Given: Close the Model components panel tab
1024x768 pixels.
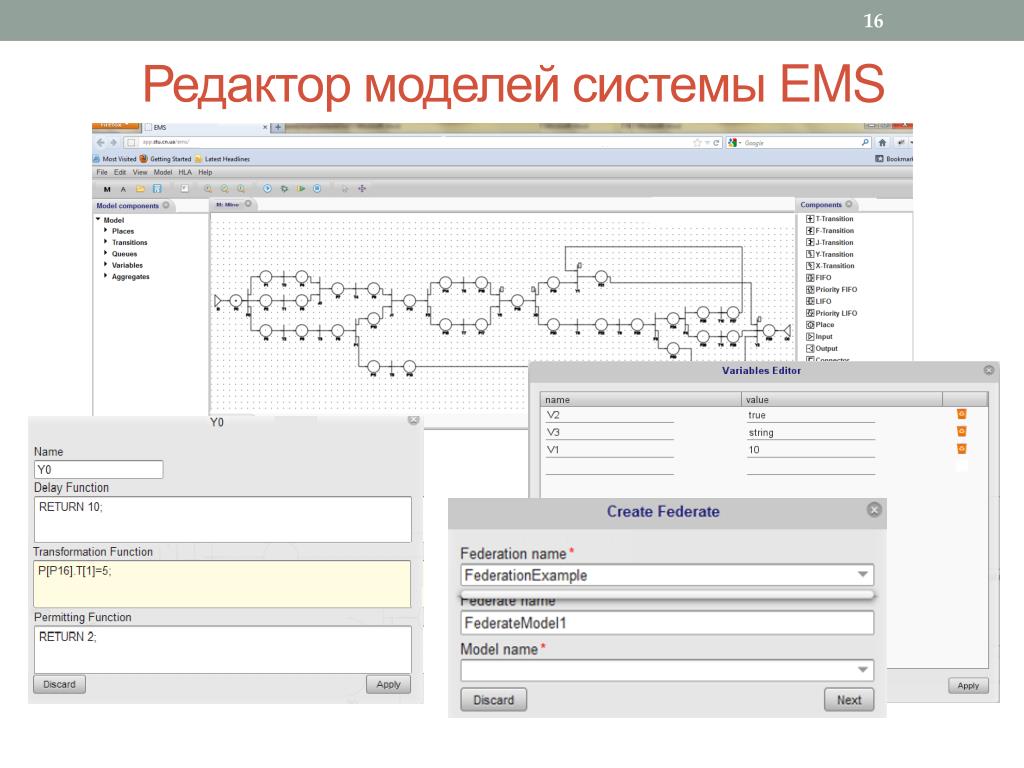Looking at the screenshot, I should [x=166, y=205].
